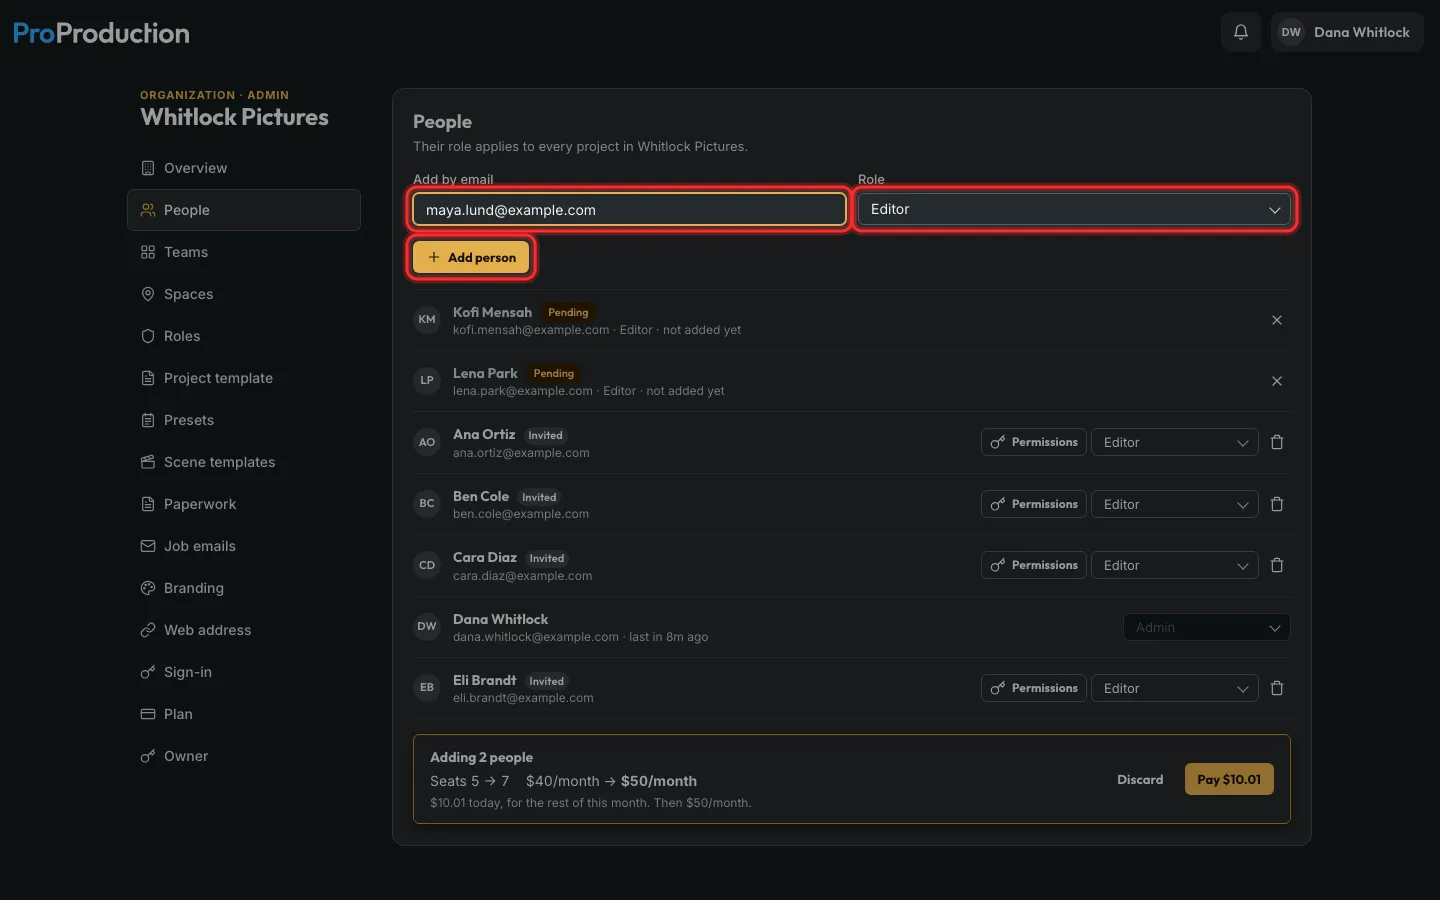Image resolution: width=1440 pixels, height=900 pixels.
Task: Delete Cara Diaz with trash icon
Action: (x=1277, y=565)
